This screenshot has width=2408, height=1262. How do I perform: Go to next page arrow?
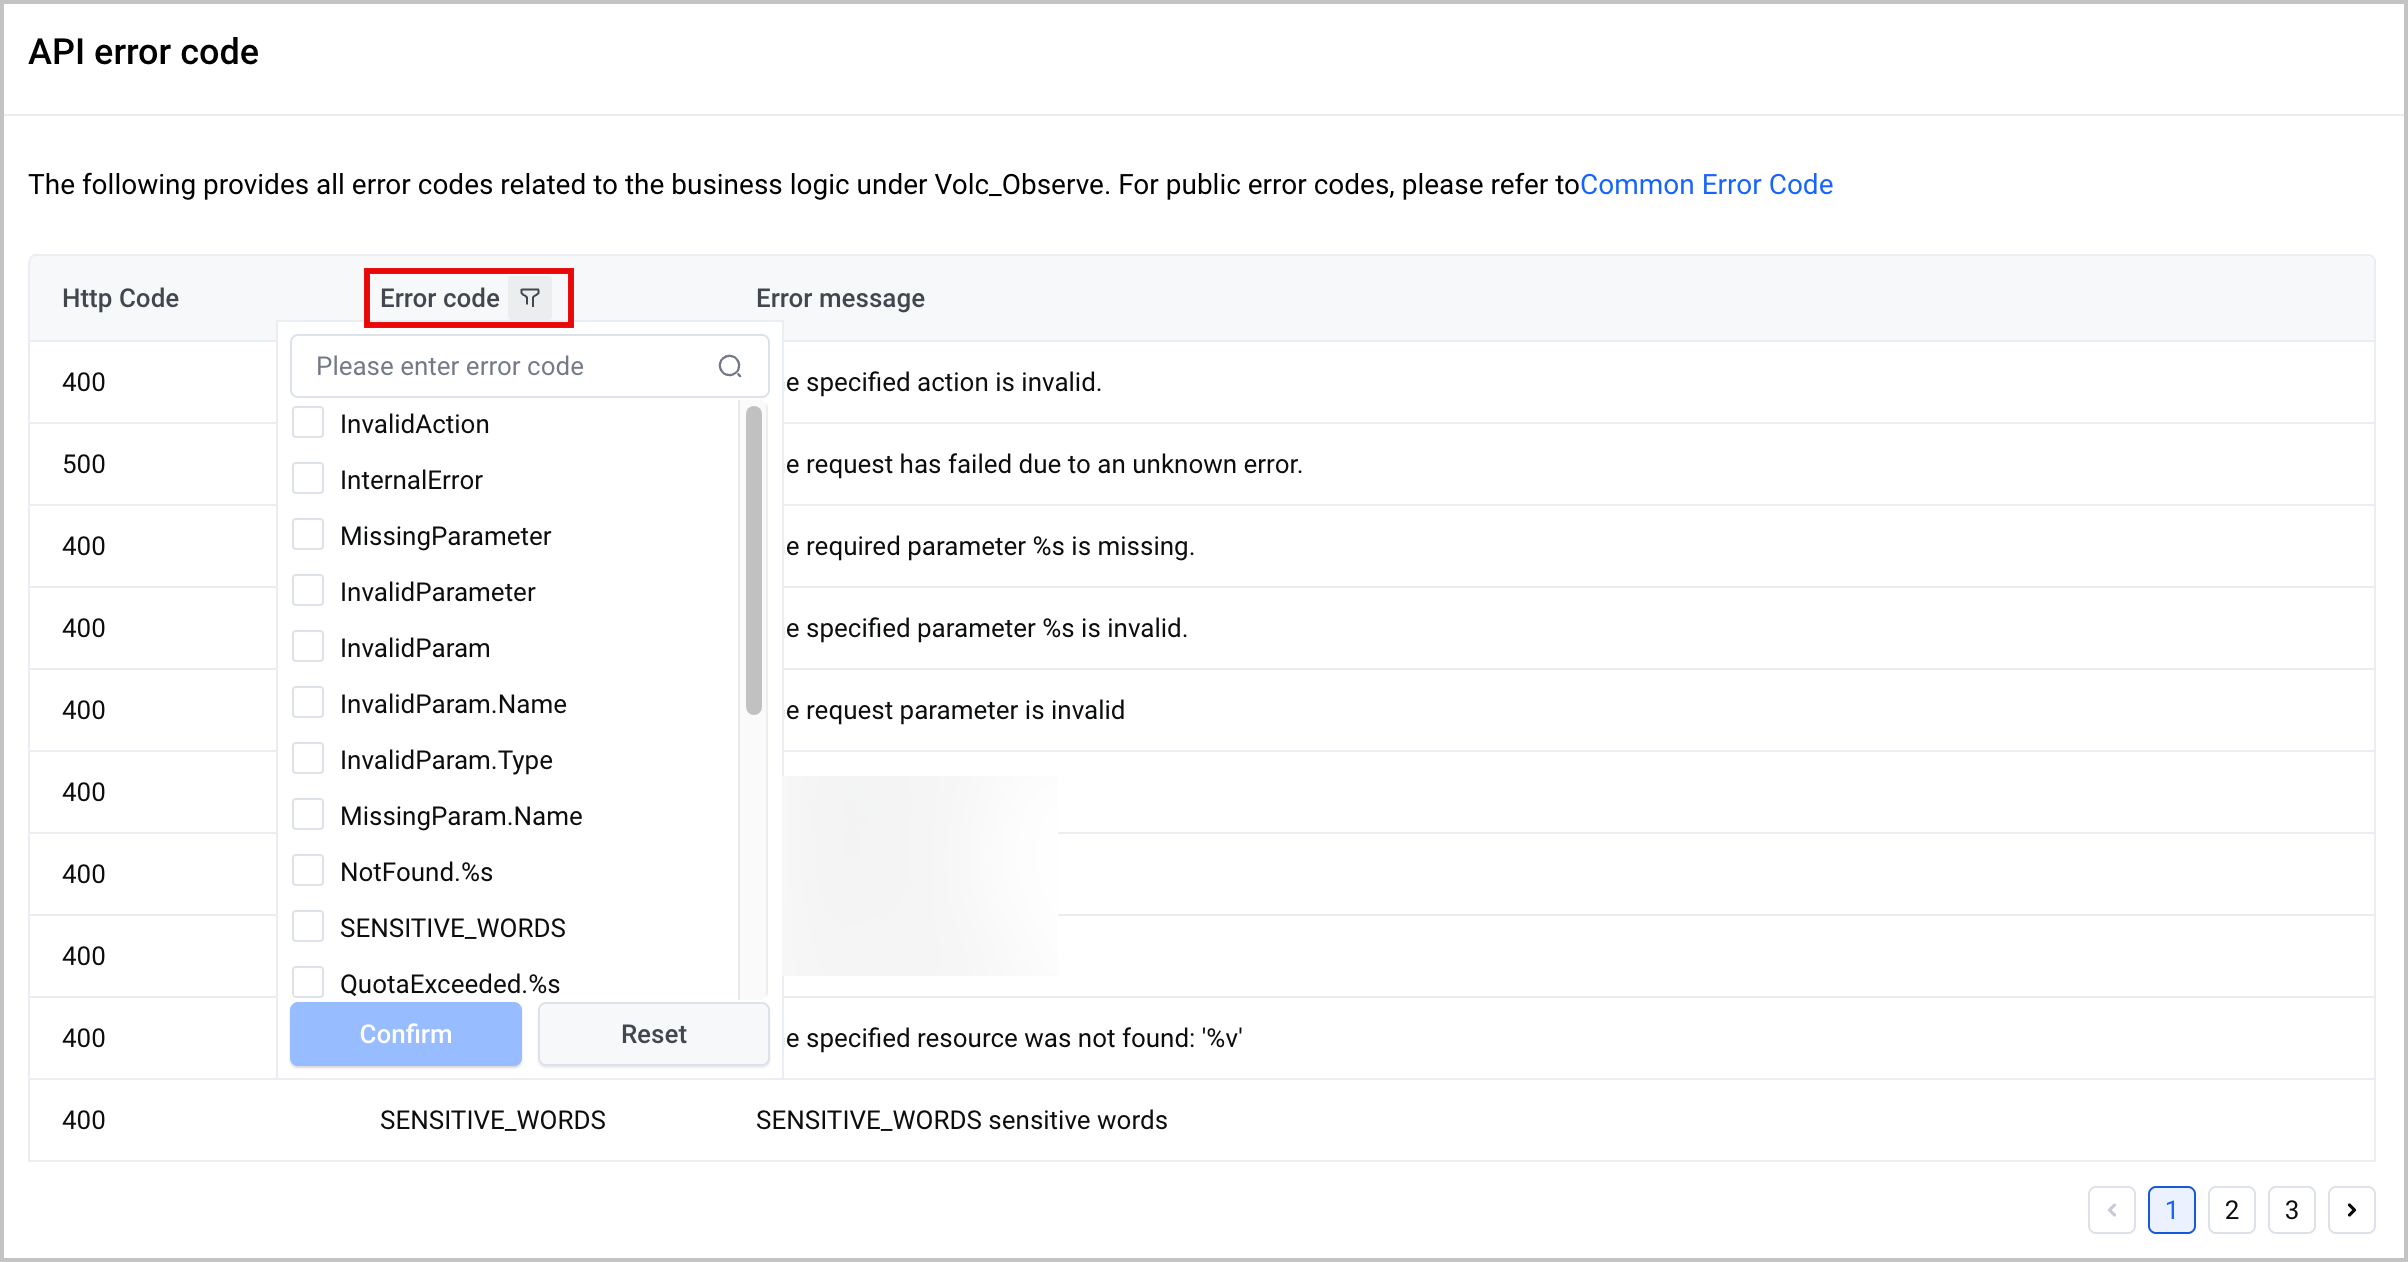pos(2351,1210)
